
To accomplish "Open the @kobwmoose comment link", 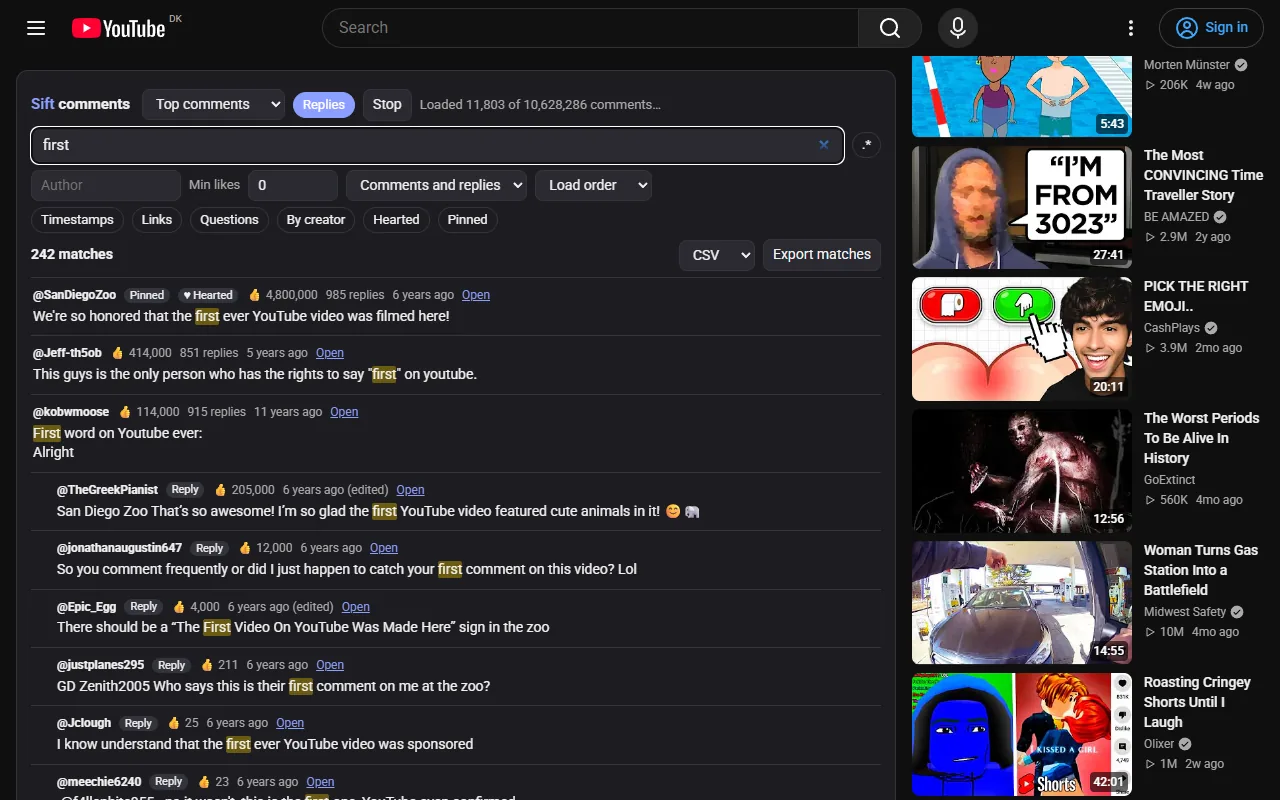I will 344,412.
